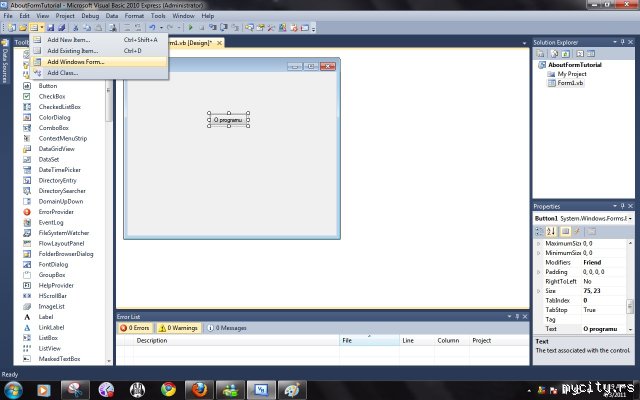
Task: Toggle the 0 Warnings filter
Action: click(x=179, y=328)
